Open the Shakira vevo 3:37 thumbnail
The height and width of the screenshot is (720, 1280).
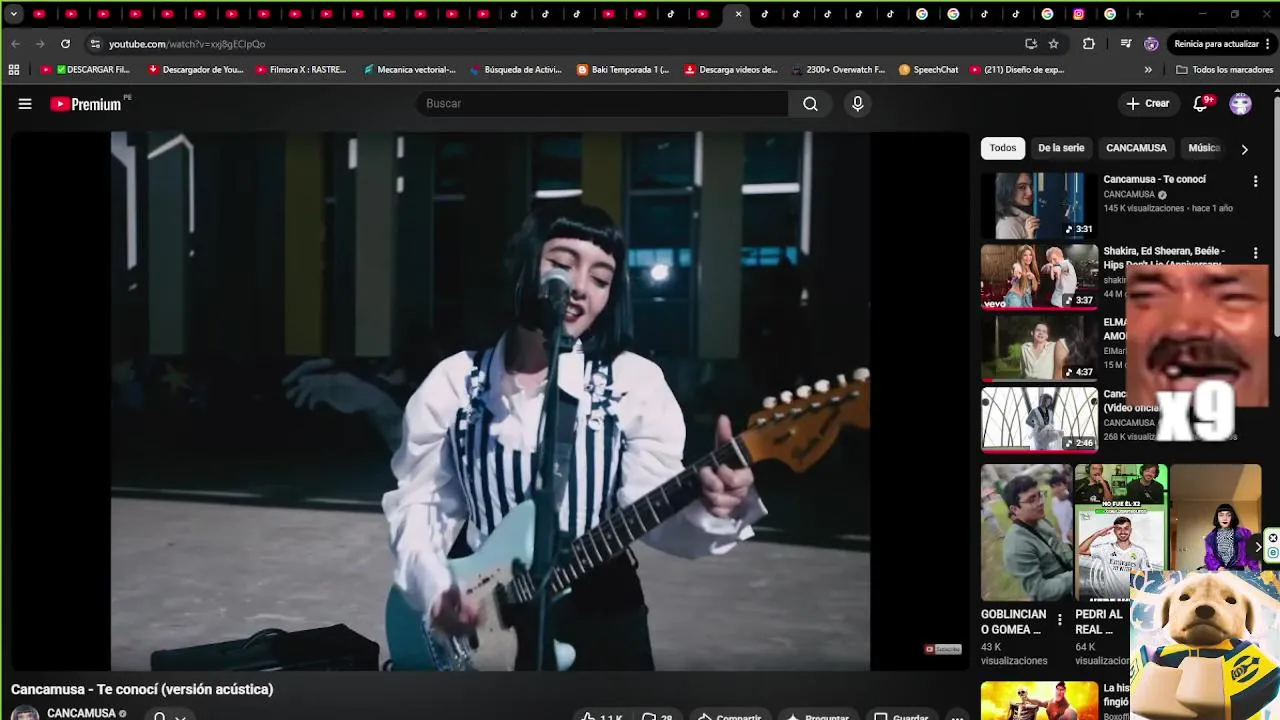(x=1039, y=277)
